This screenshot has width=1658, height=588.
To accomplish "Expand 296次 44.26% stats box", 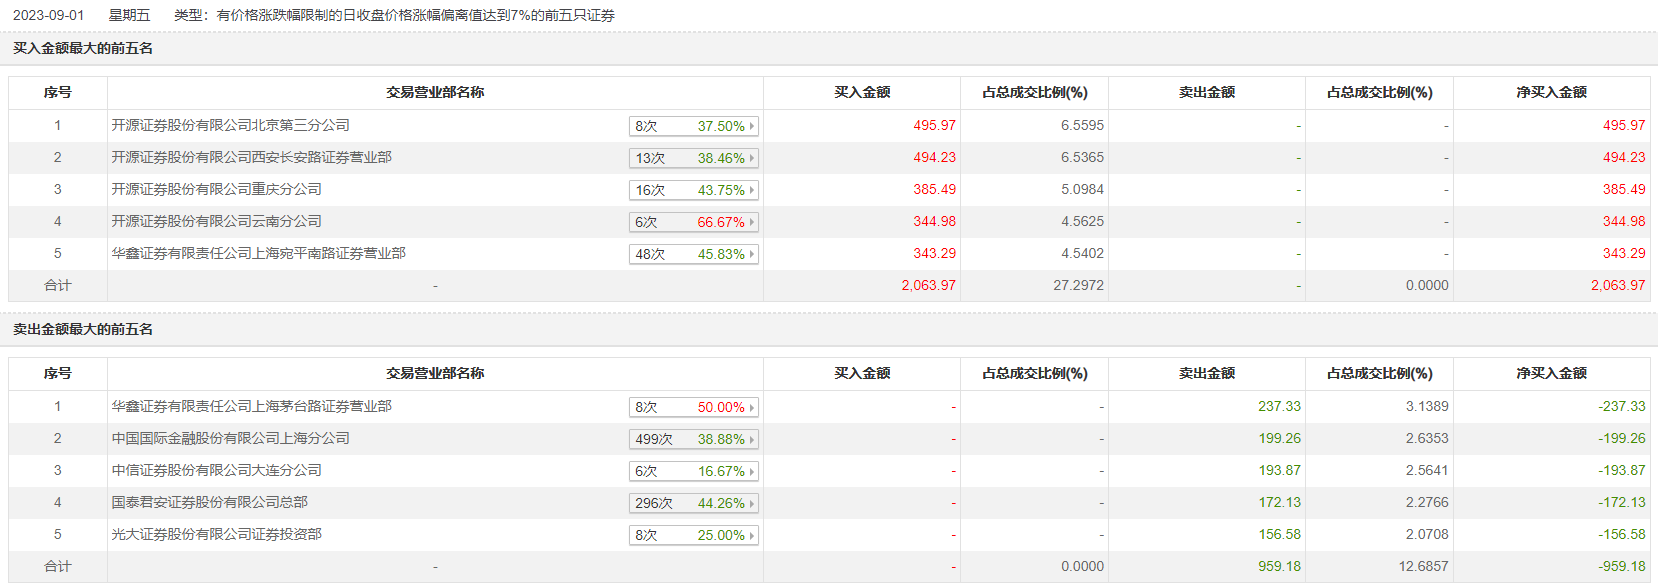I will pos(694,503).
